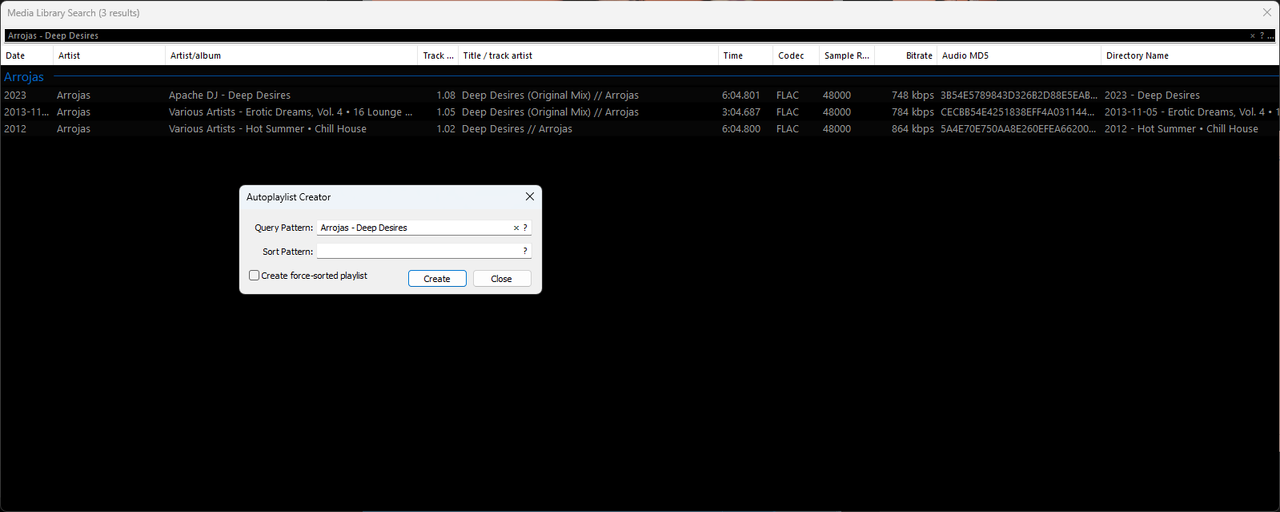Clear the Query Pattern field with its x icon
Image resolution: width=1280 pixels, height=512 pixels.
tap(516, 228)
